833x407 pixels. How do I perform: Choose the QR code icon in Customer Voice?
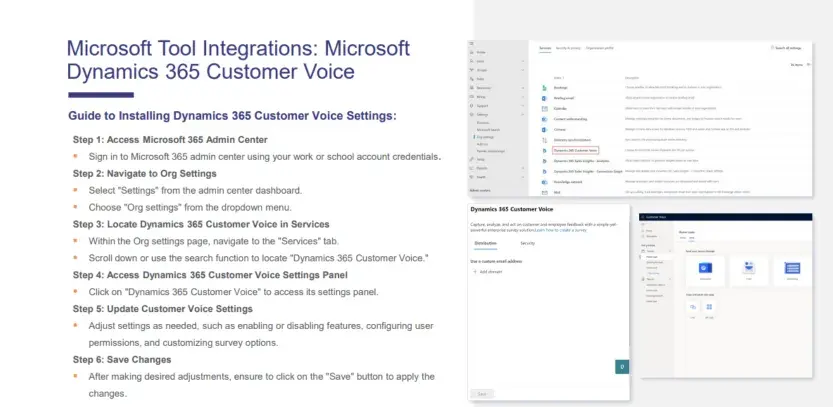click(x=709, y=307)
